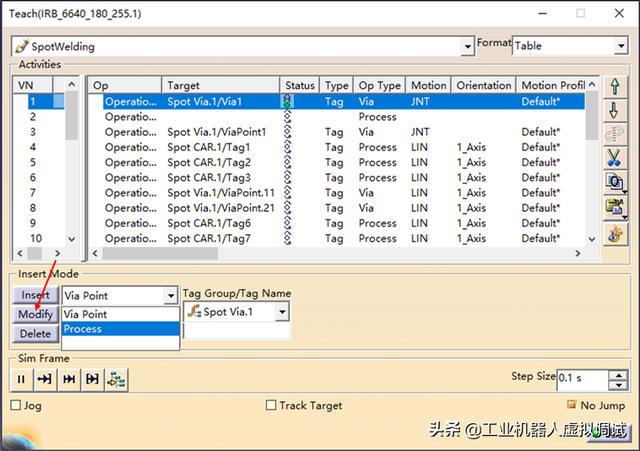Image resolution: width=640 pixels, height=451 pixels.
Task: Click the Status column header
Action: pyautogui.click(x=300, y=85)
